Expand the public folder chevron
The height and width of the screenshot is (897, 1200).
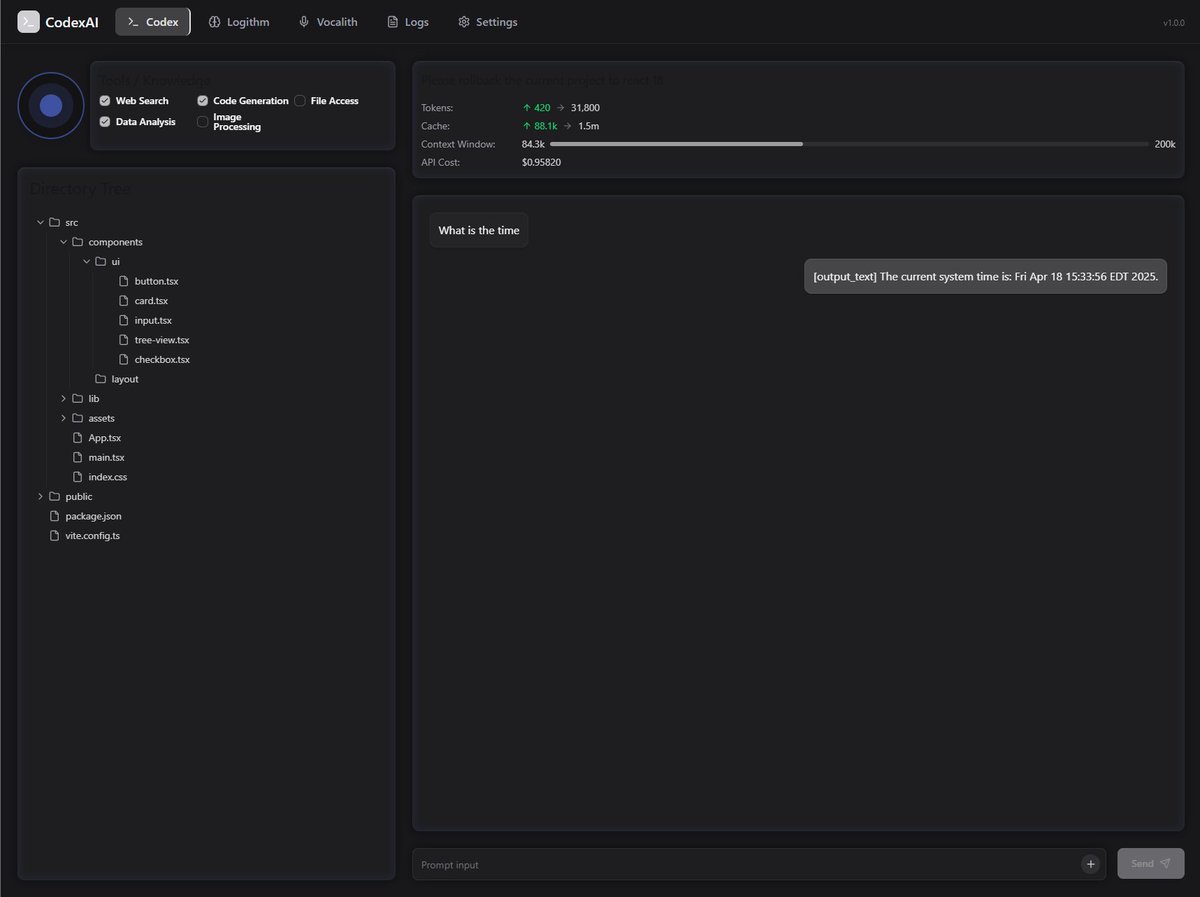(x=40, y=496)
